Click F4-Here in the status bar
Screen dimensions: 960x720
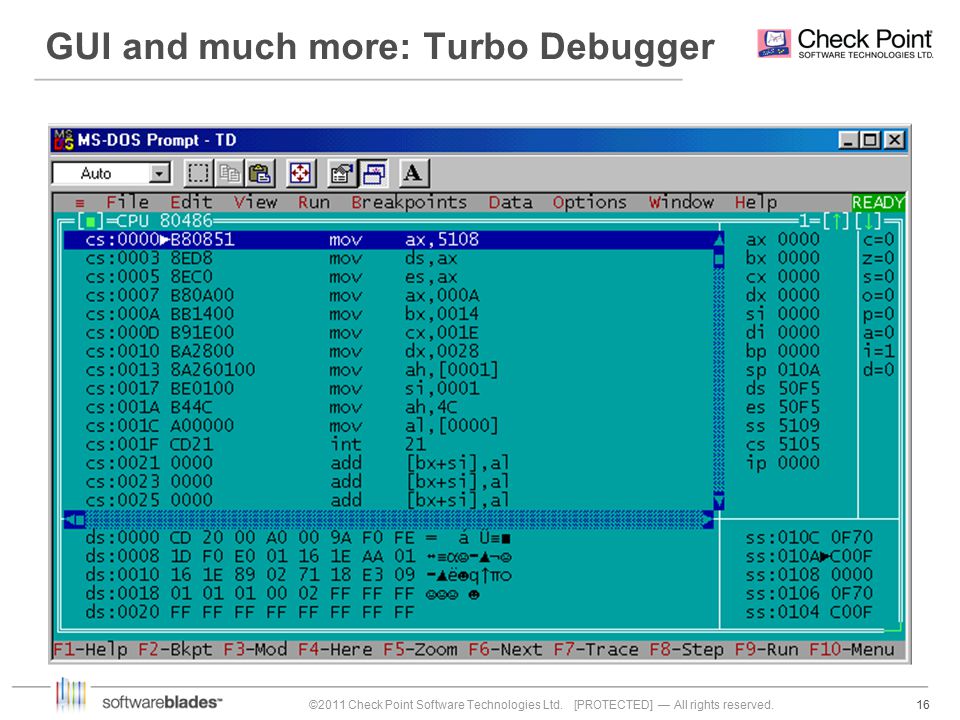coord(335,649)
